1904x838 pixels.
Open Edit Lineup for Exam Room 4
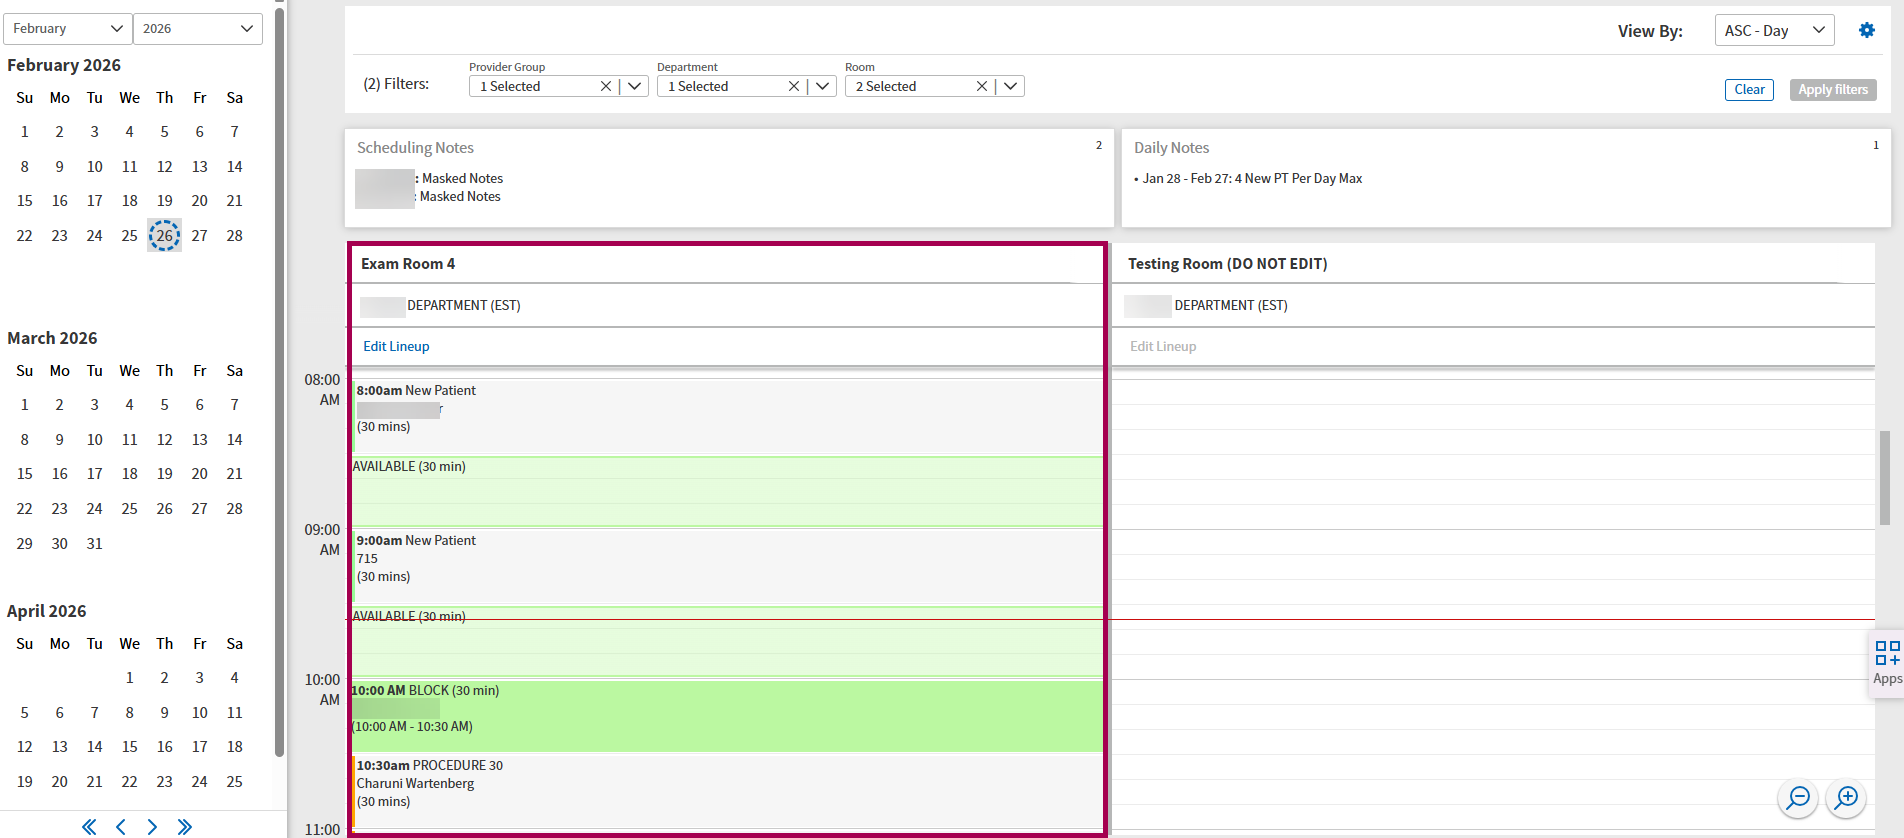[x=396, y=346]
